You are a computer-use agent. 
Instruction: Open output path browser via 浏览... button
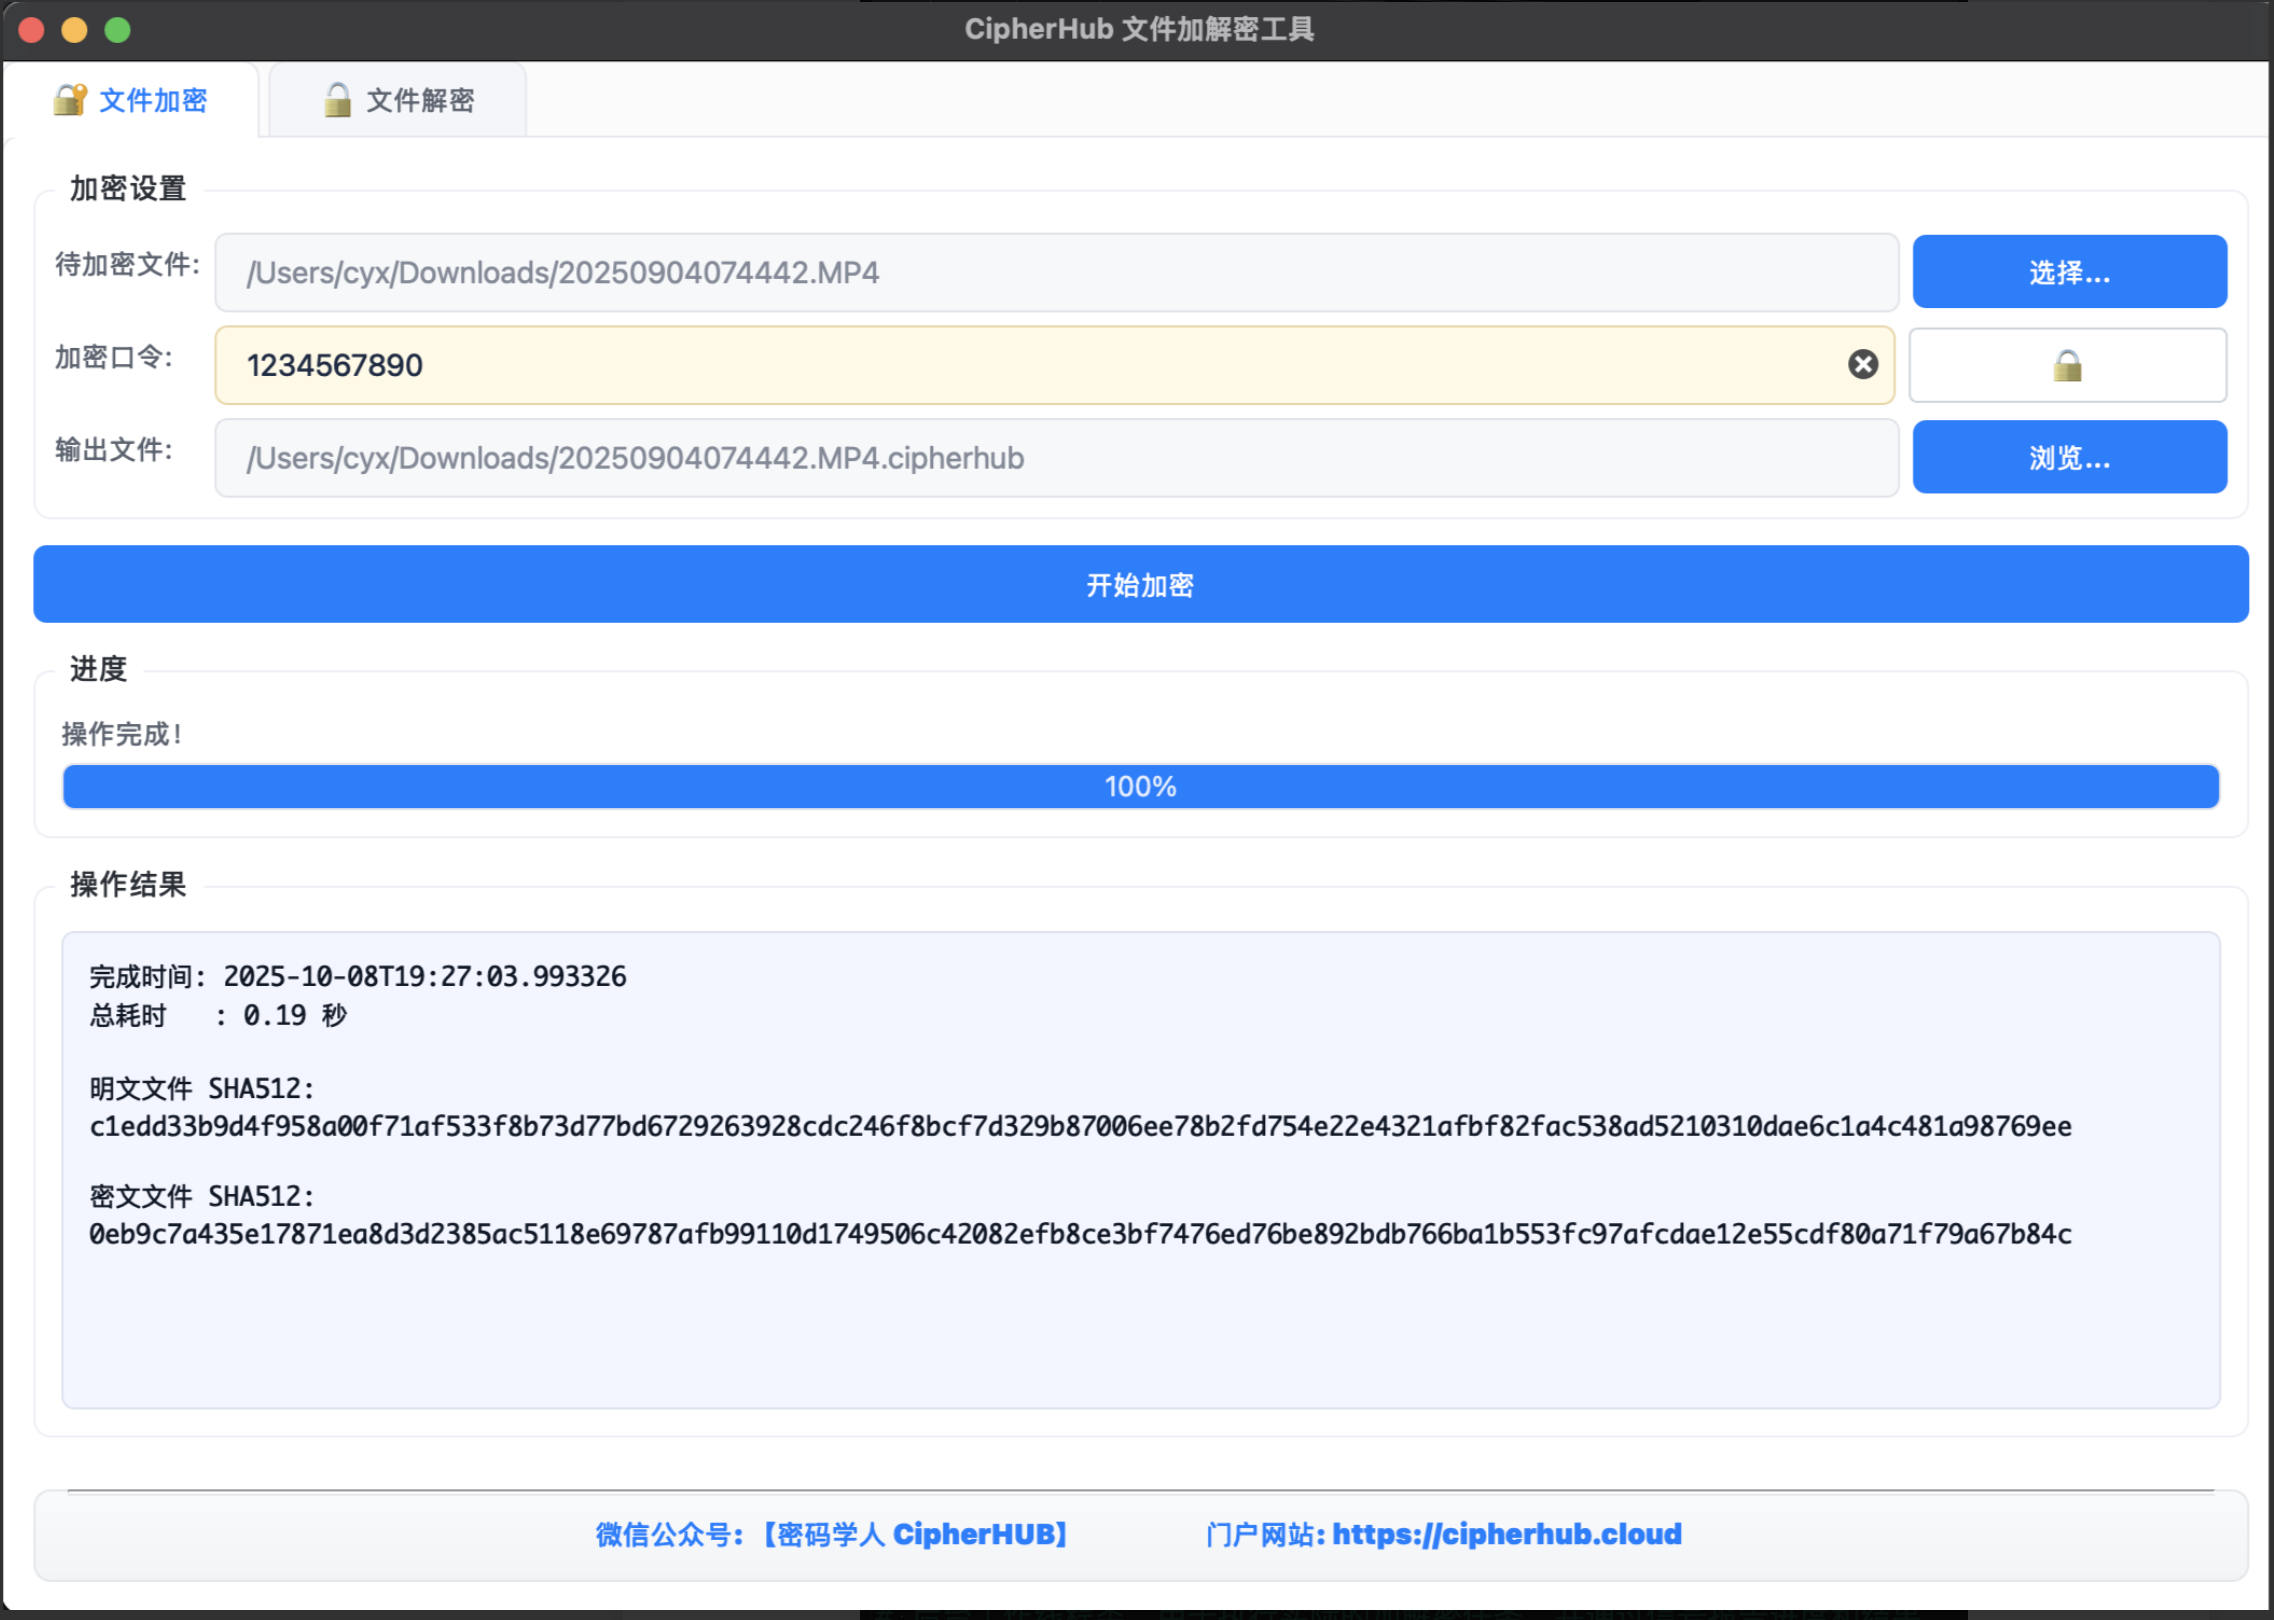[x=2068, y=457]
